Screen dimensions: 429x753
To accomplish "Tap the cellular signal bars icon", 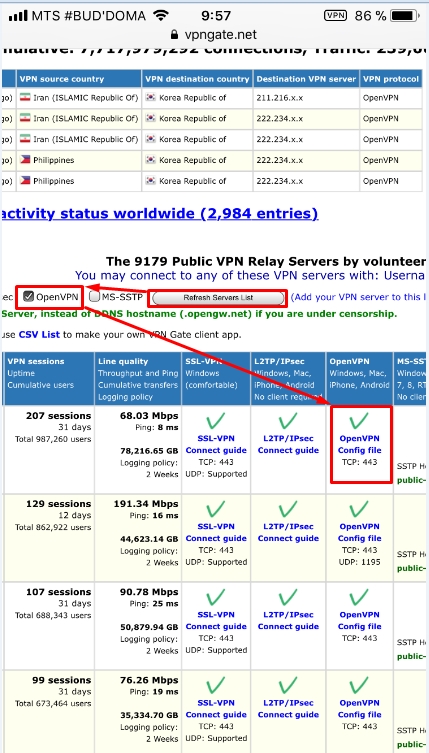I will coord(18,16).
